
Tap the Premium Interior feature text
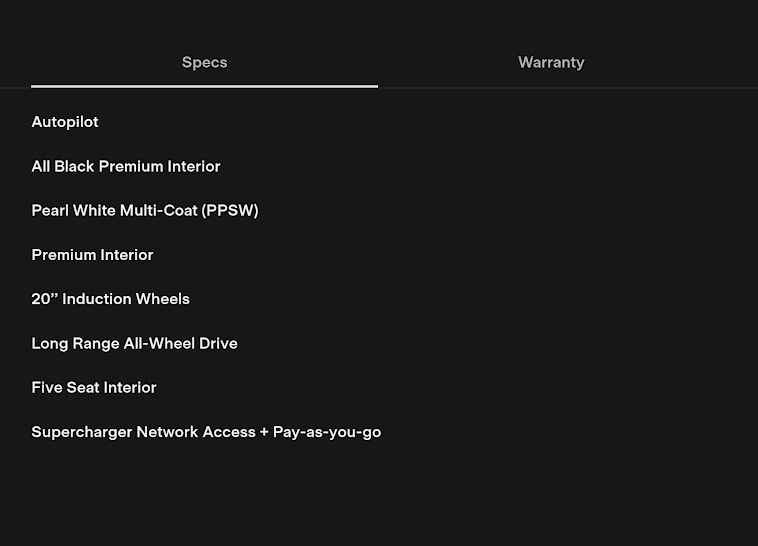pyautogui.click(x=92, y=255)
